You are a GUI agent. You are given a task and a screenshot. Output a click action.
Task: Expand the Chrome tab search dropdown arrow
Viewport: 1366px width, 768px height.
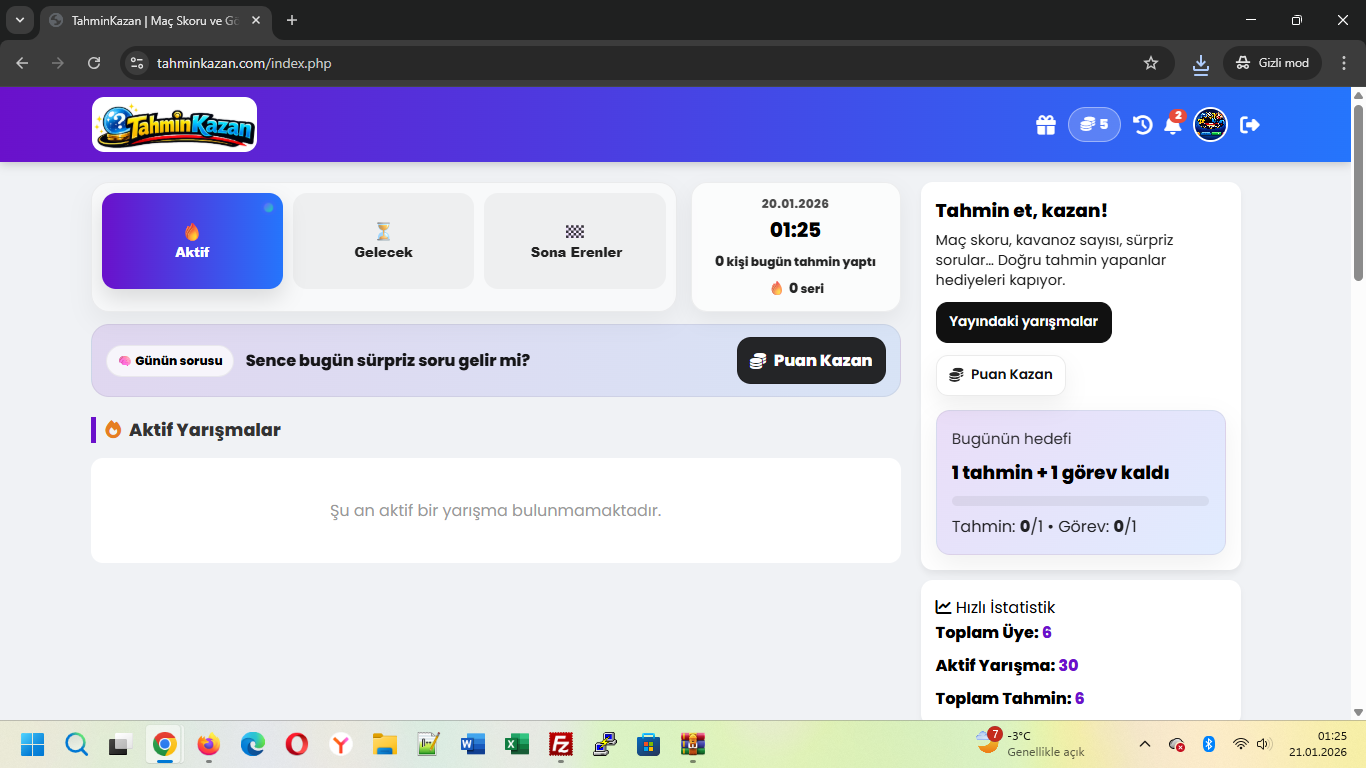20,20
